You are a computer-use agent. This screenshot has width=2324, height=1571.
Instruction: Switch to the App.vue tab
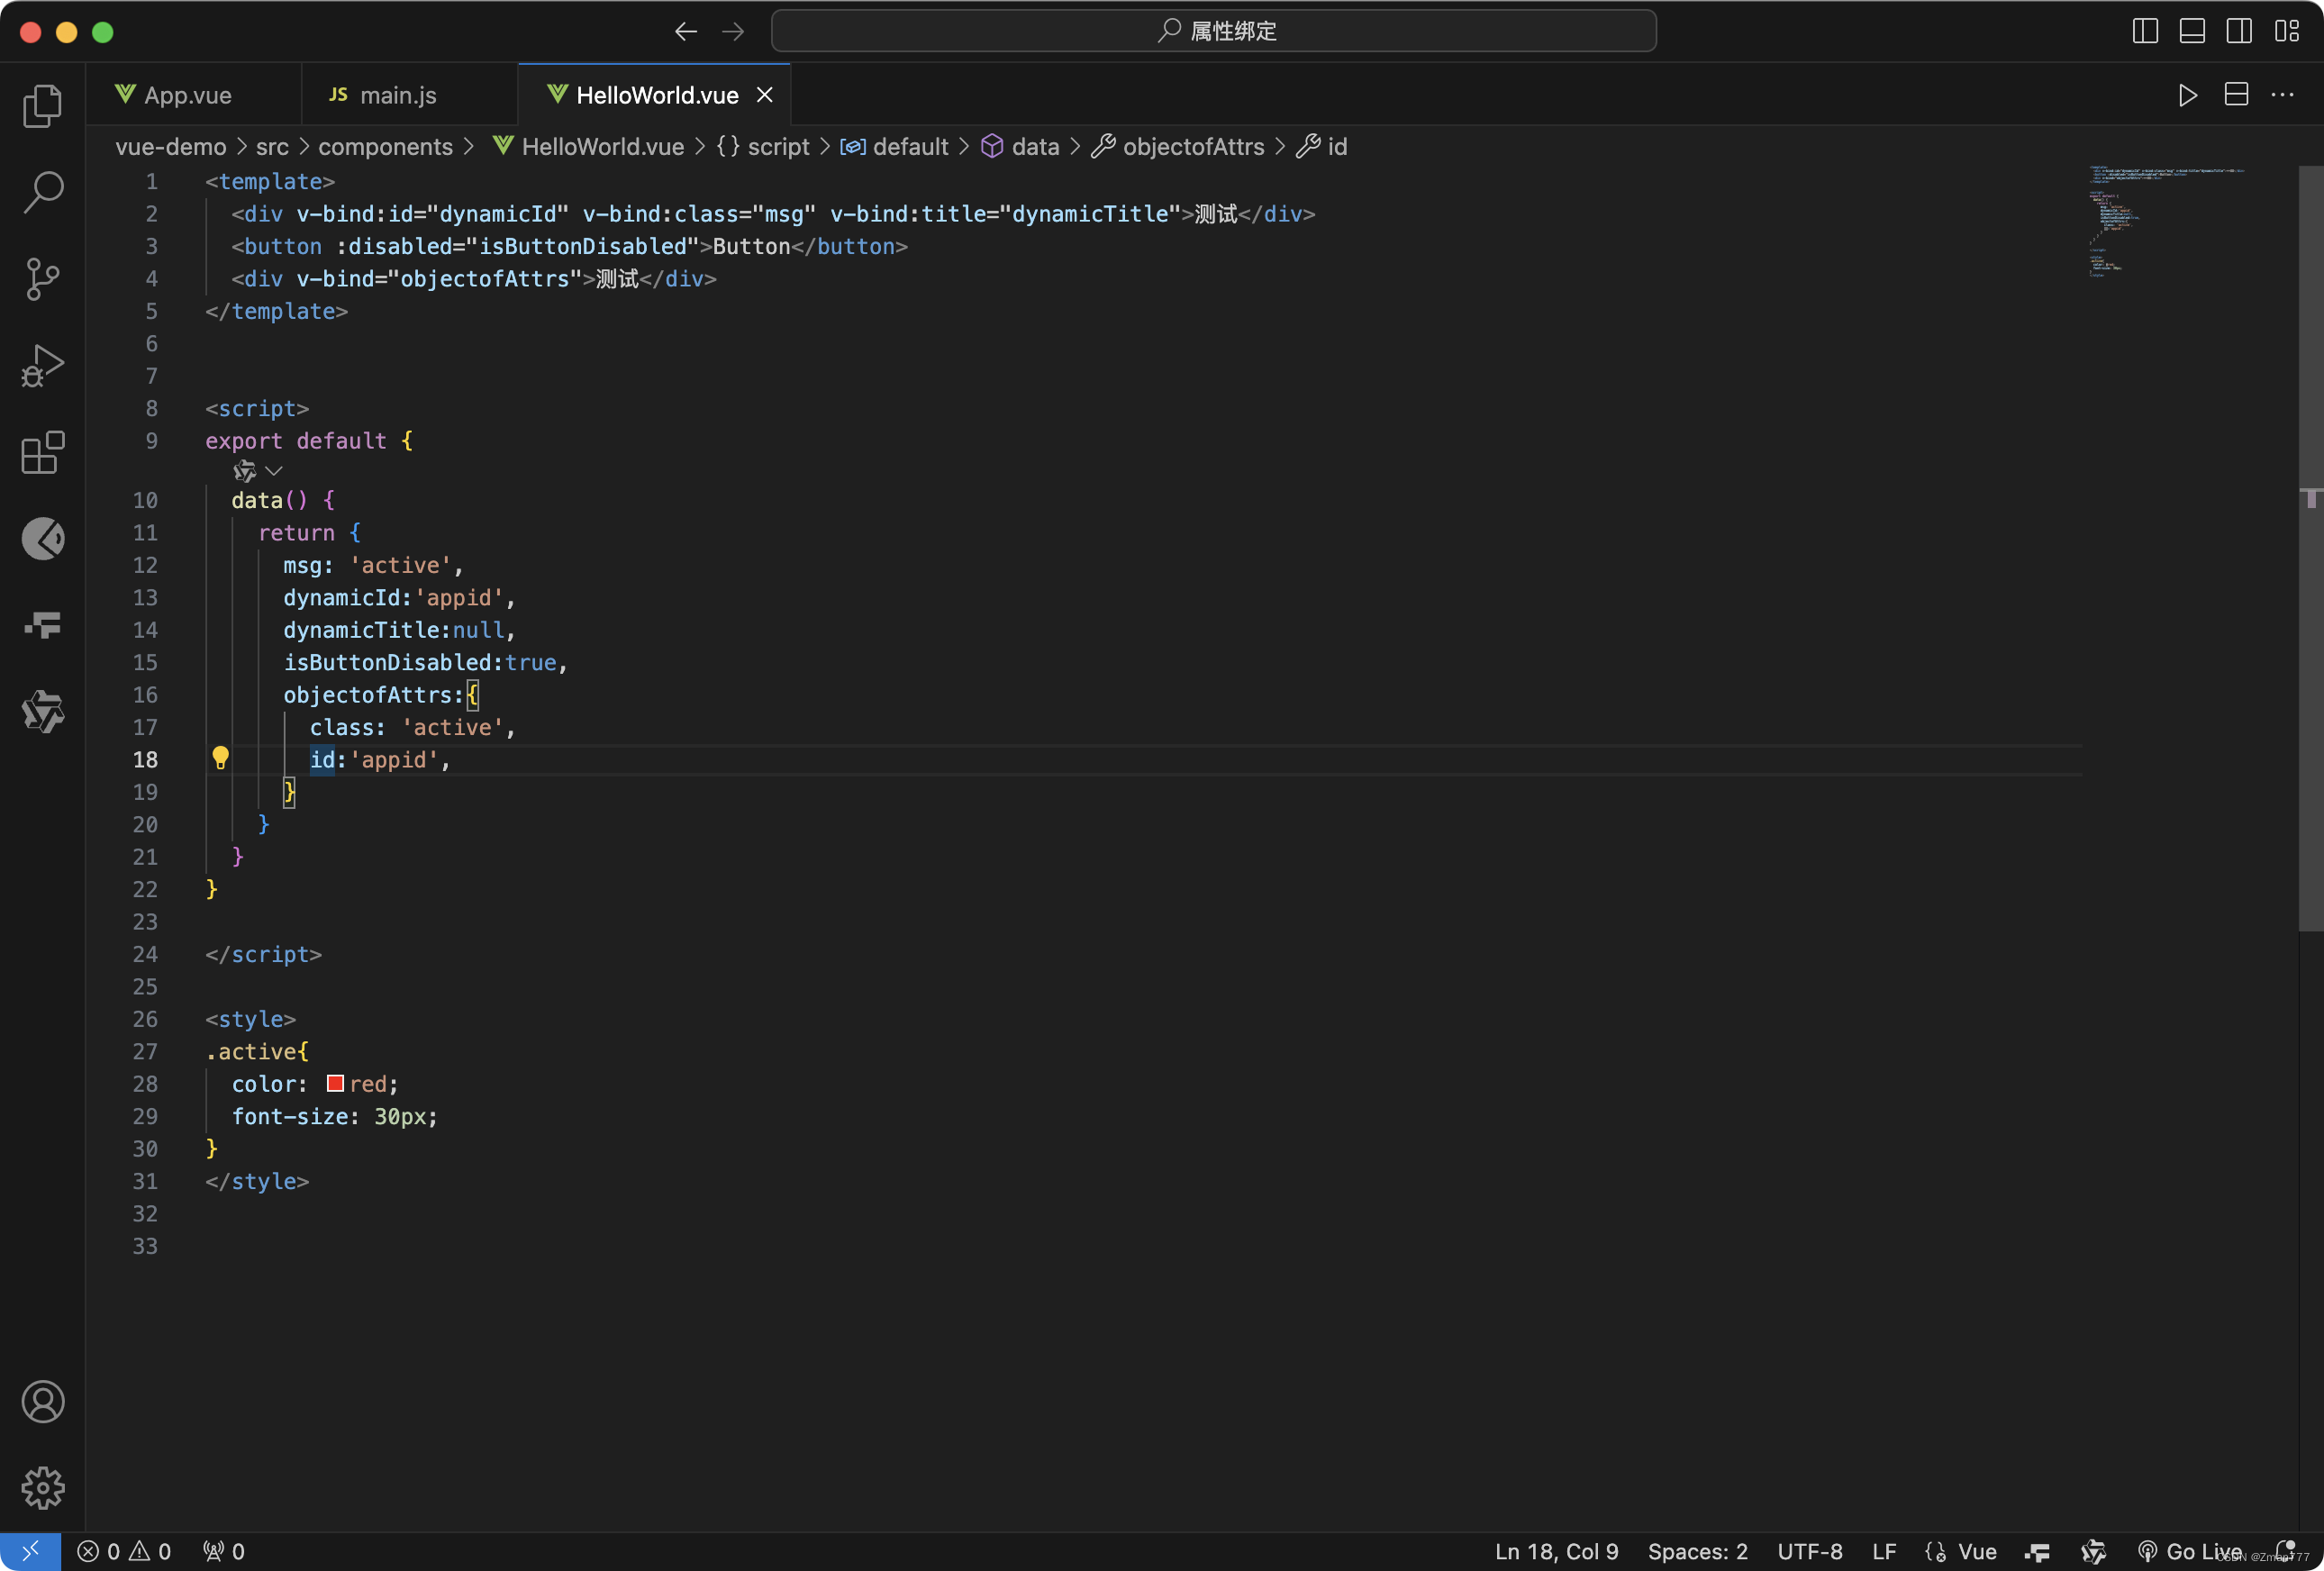point(187,95)
